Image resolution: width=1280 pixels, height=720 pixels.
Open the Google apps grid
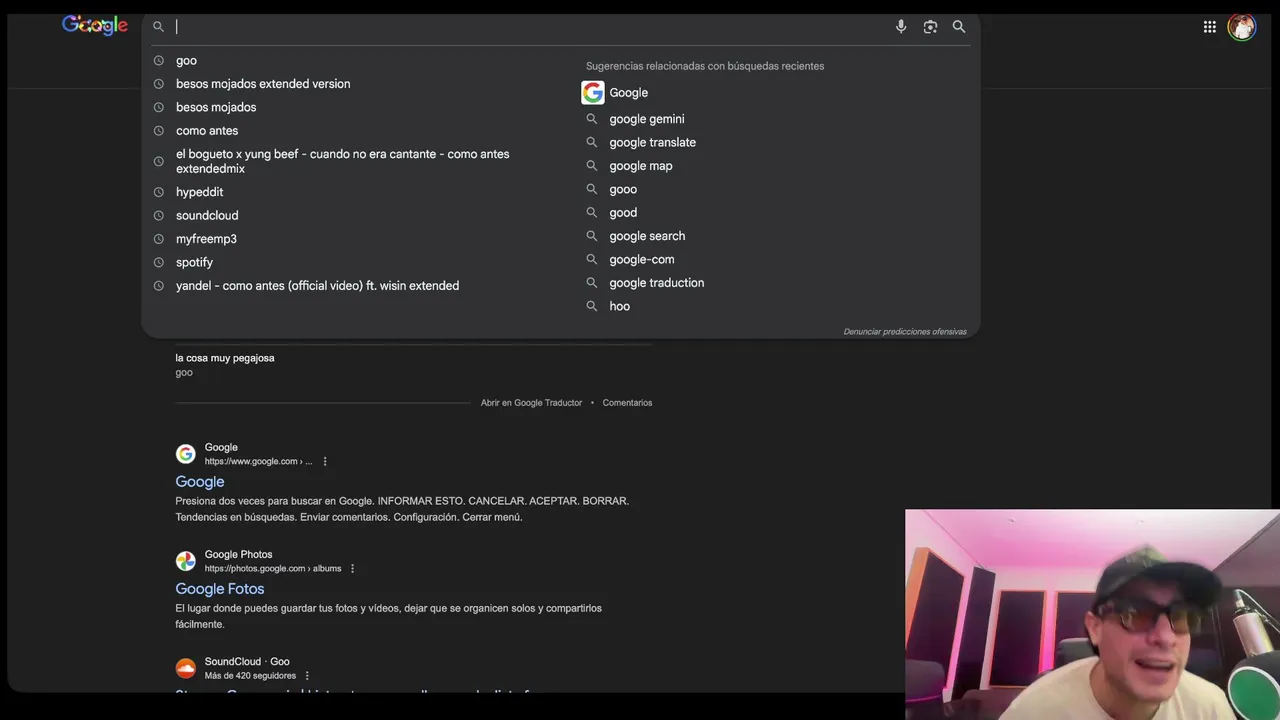(x=1210, y=27)
